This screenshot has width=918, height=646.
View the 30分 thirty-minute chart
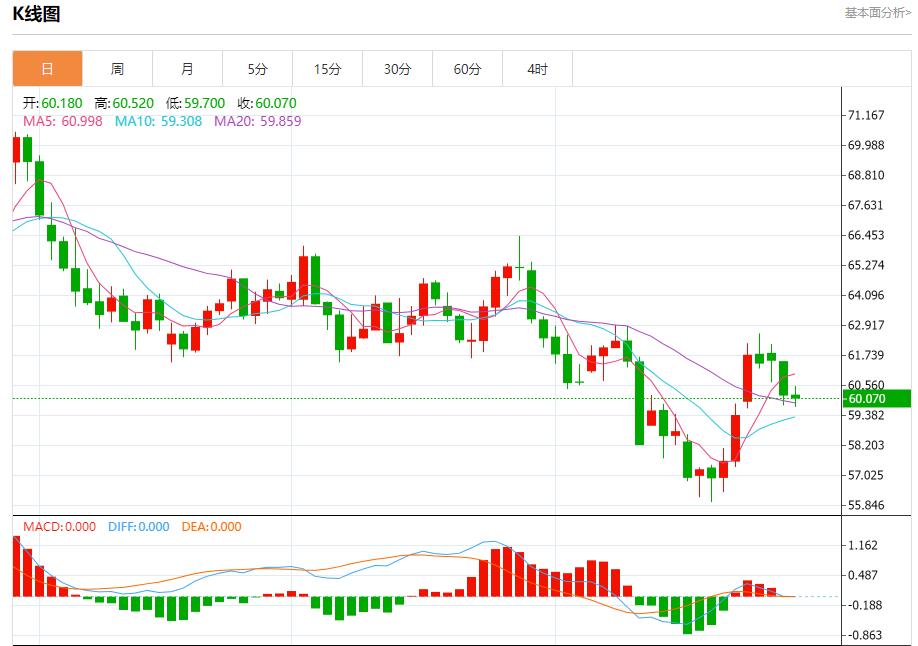pos(396,68)
